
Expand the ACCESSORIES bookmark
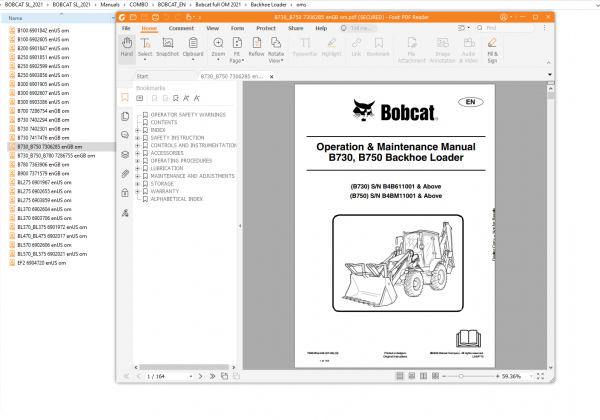[x=137, y=153]
